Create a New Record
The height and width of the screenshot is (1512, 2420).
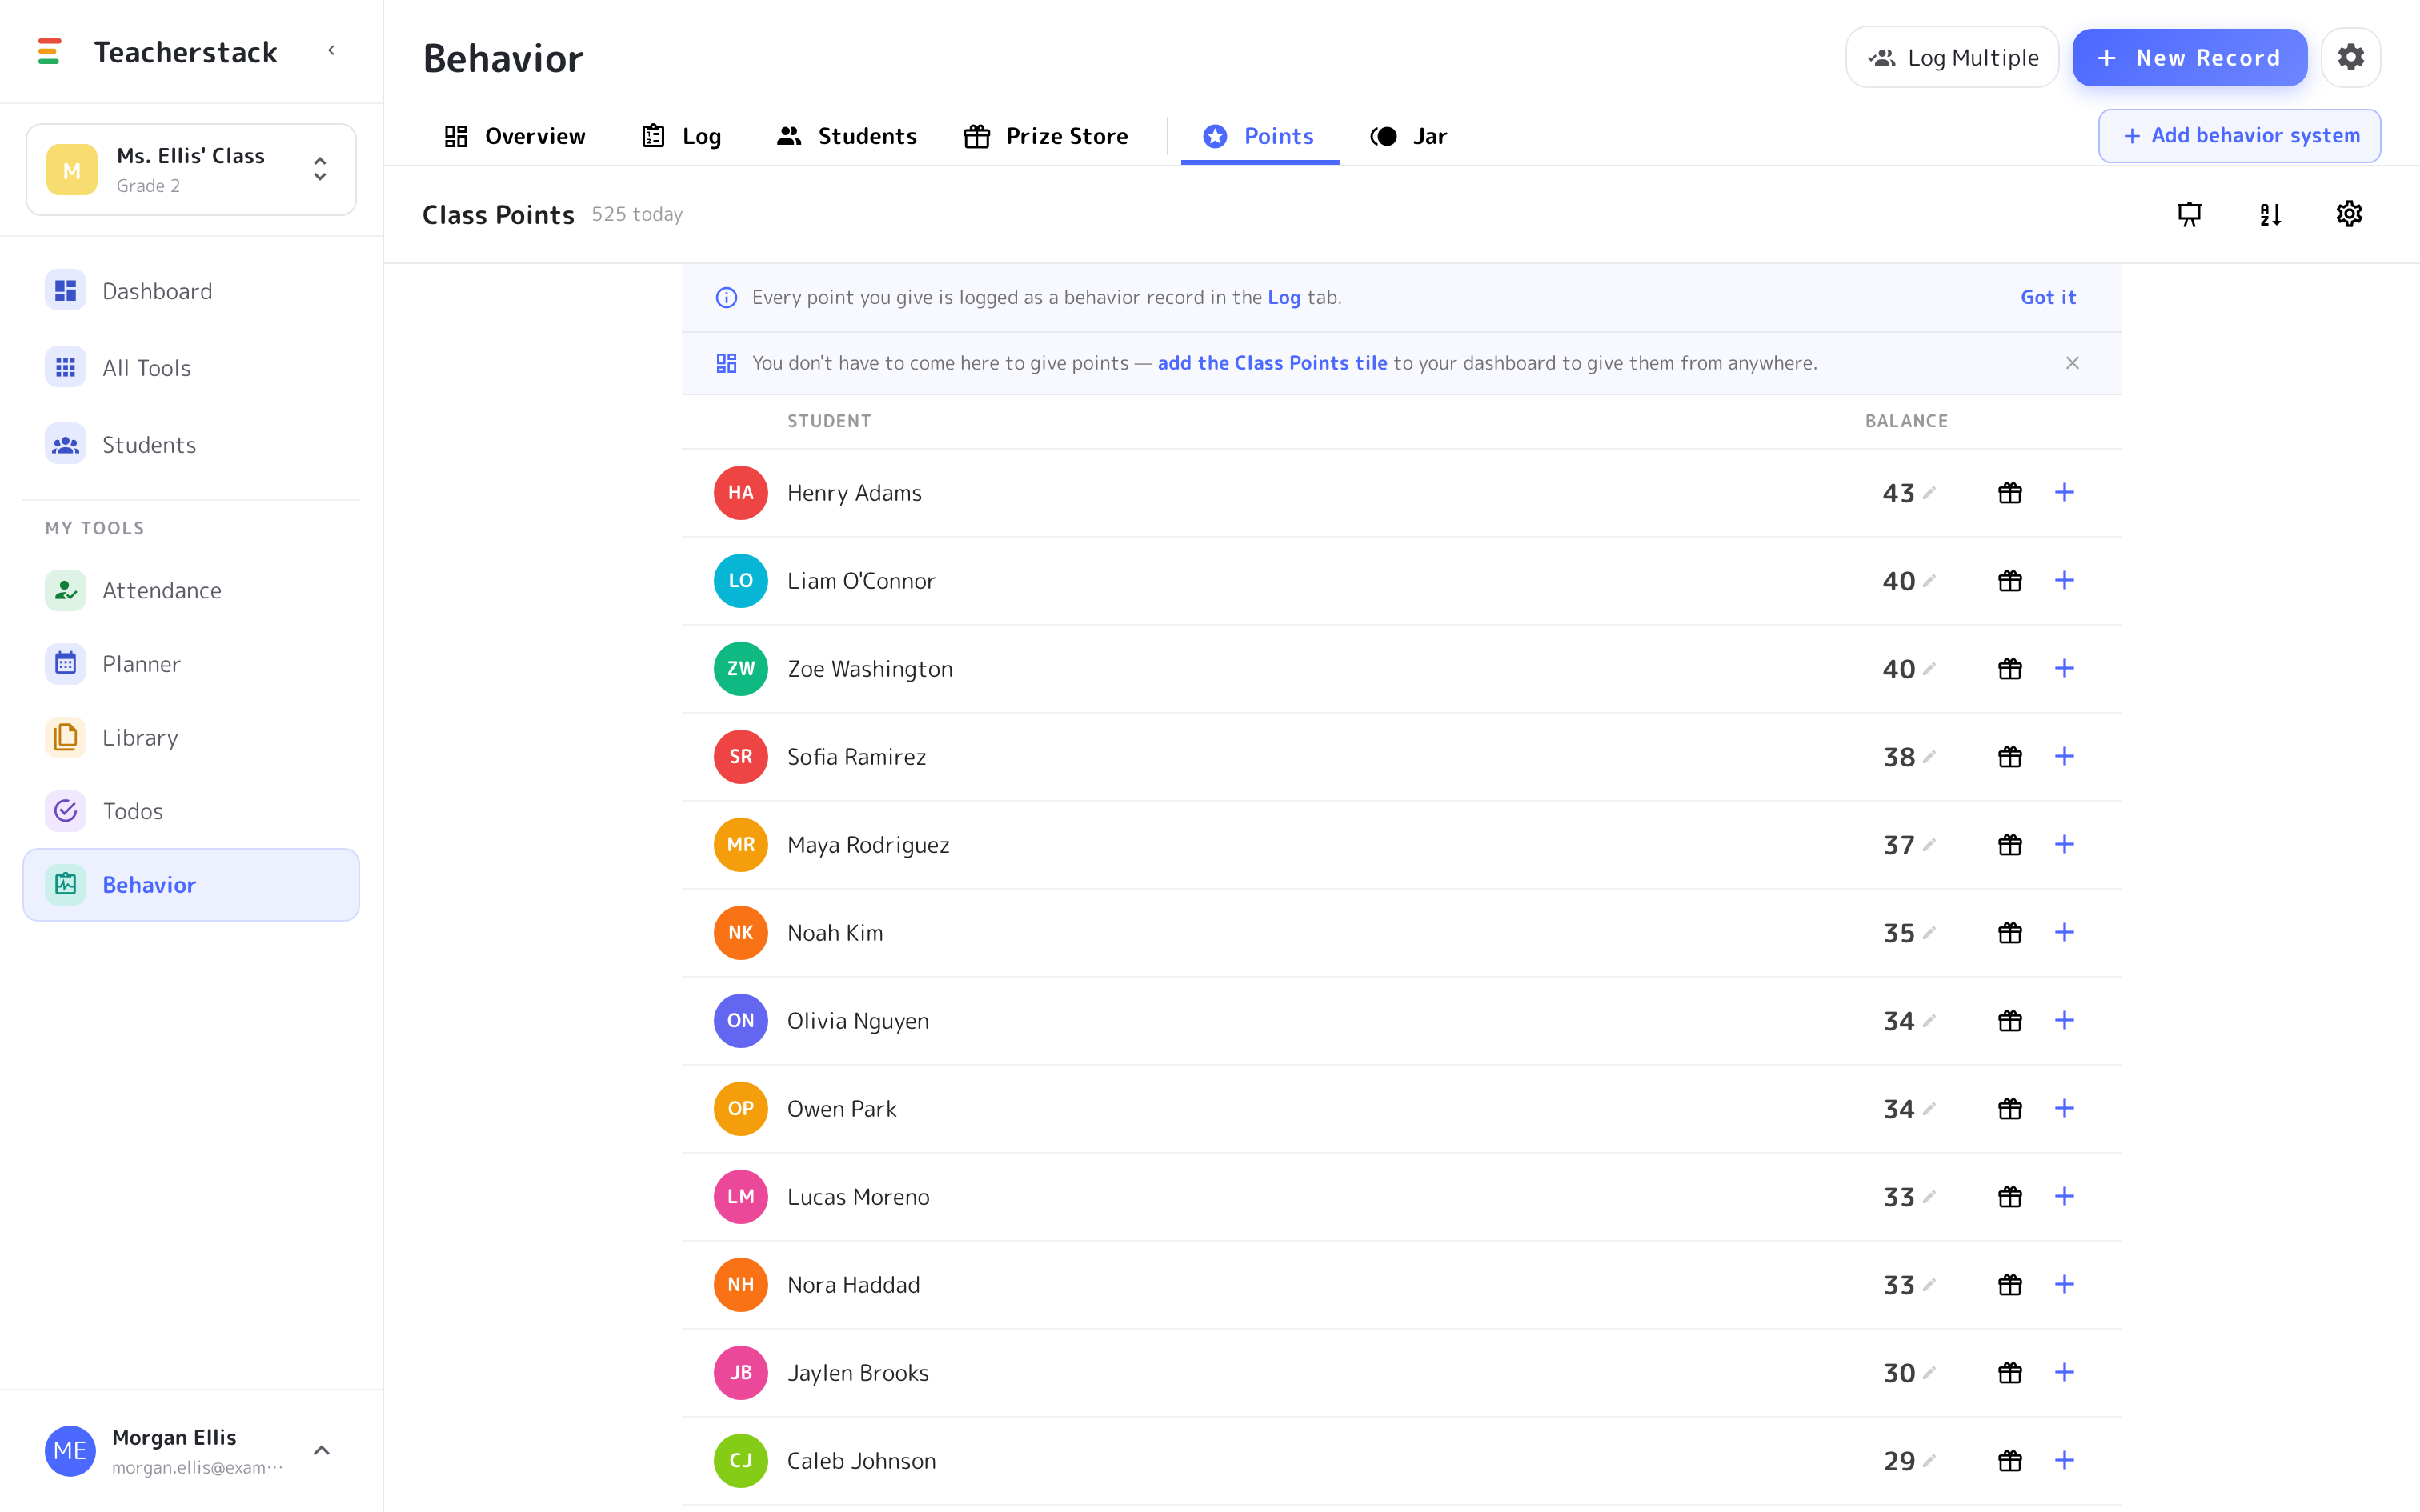point(2189,58)
